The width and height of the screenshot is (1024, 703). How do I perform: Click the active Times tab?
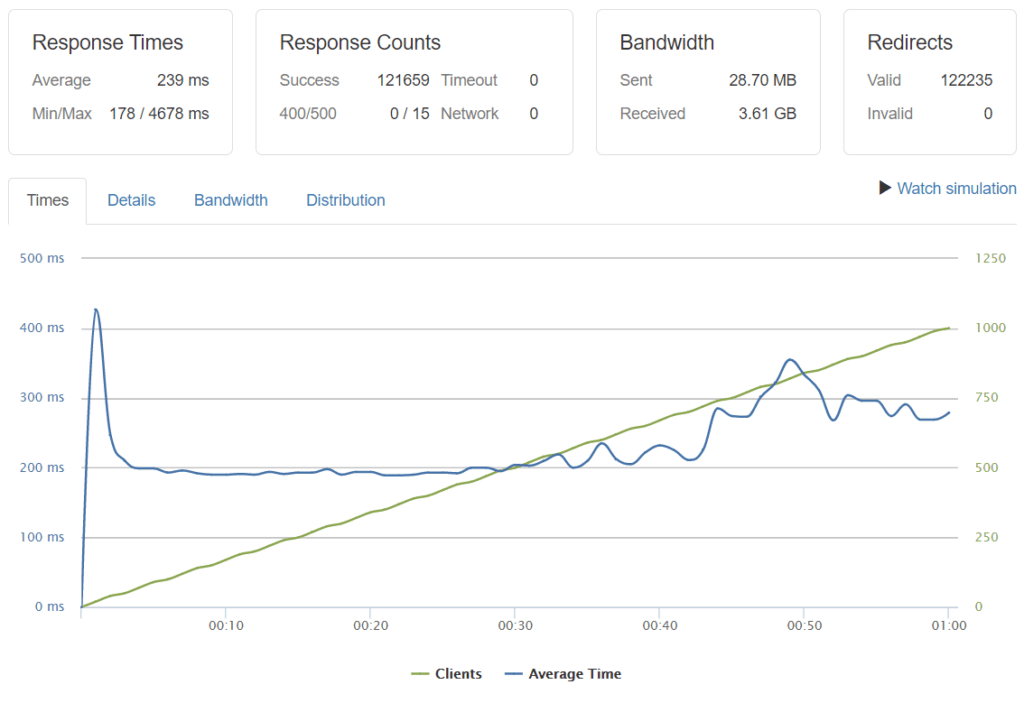(48, 200)
